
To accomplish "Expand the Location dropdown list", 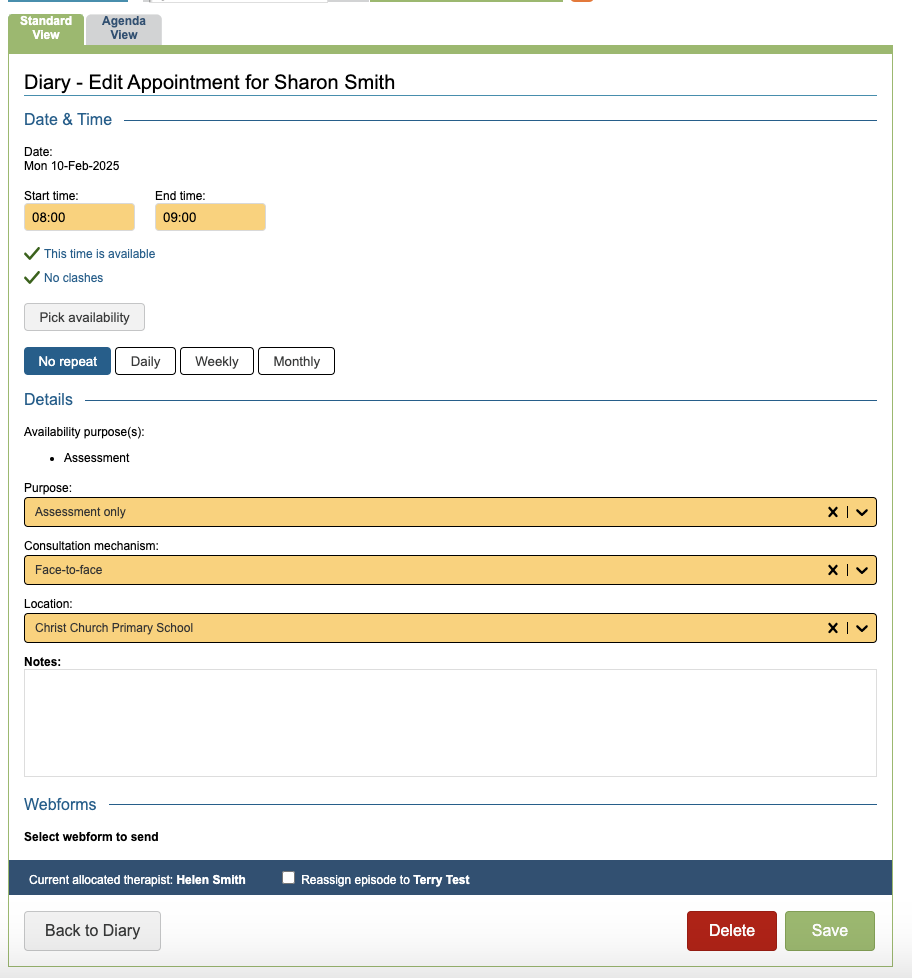I will 862,628.
